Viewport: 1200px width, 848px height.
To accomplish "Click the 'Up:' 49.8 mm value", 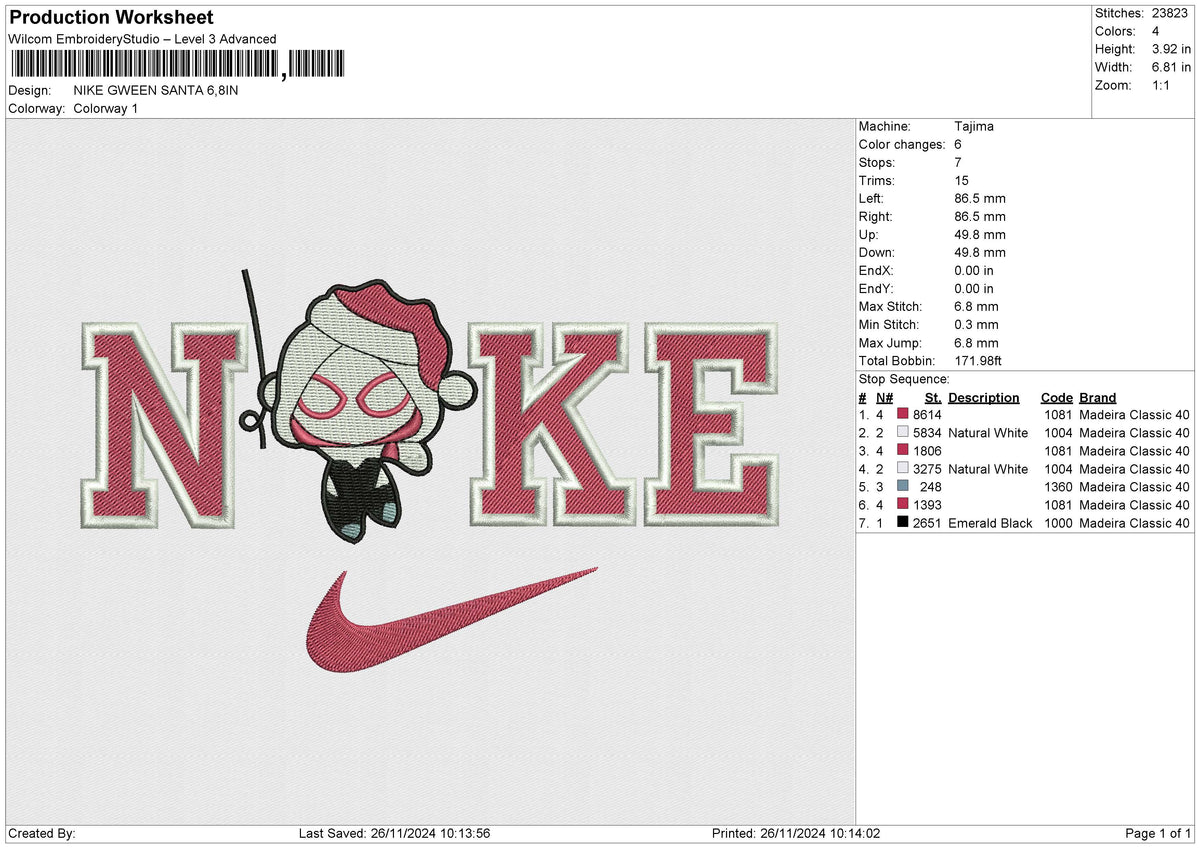I will point(980,235).
